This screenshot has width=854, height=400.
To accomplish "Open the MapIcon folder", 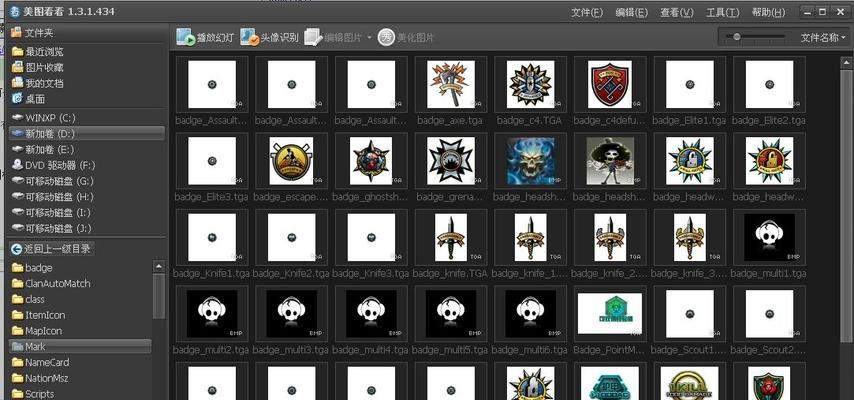I will point(36,331).
